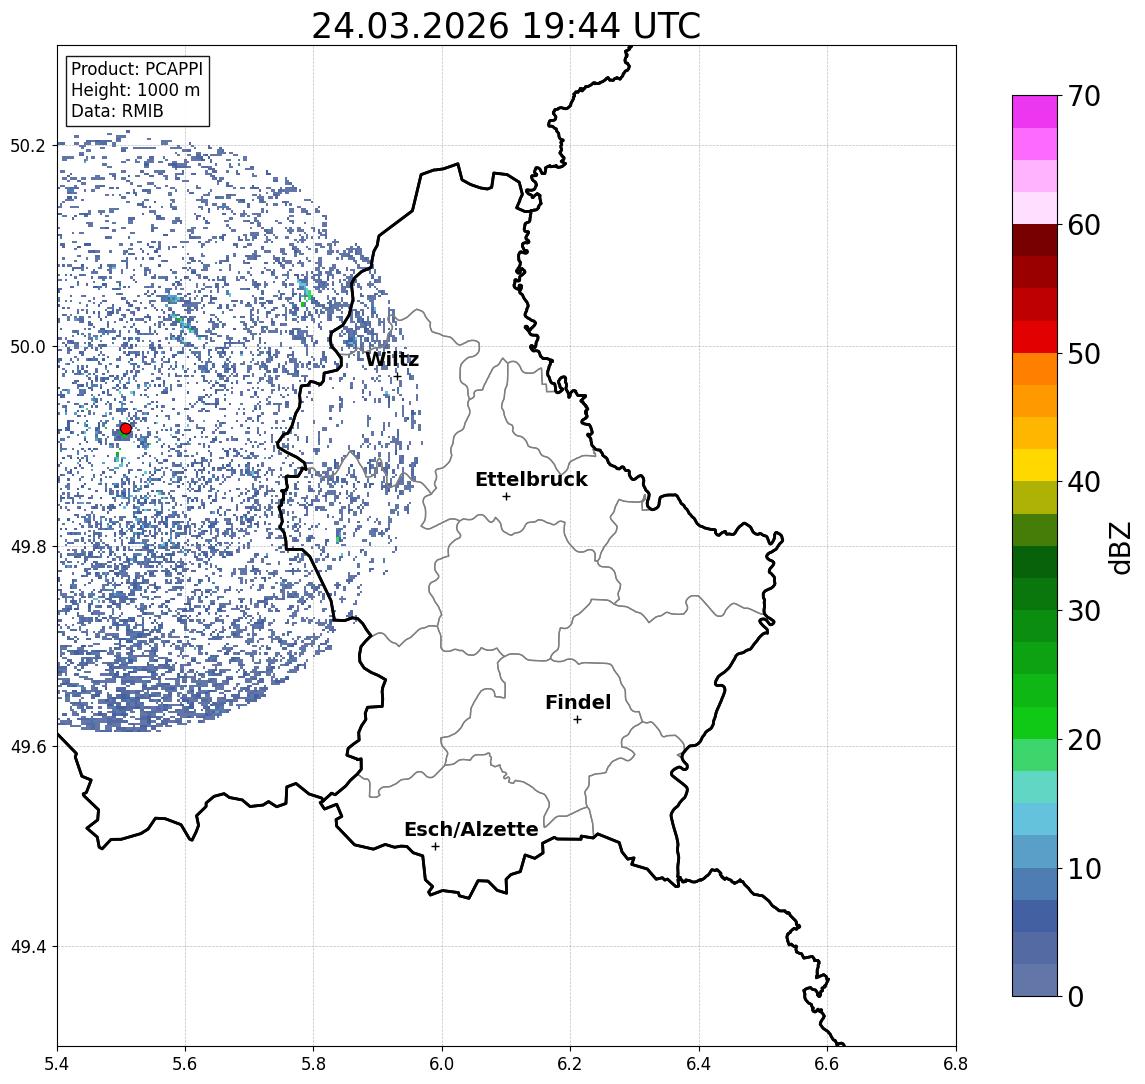This screenshot has width=1145, height=1084.
Task: Click the latitude axis label 49.4
Action: (27, 947)
